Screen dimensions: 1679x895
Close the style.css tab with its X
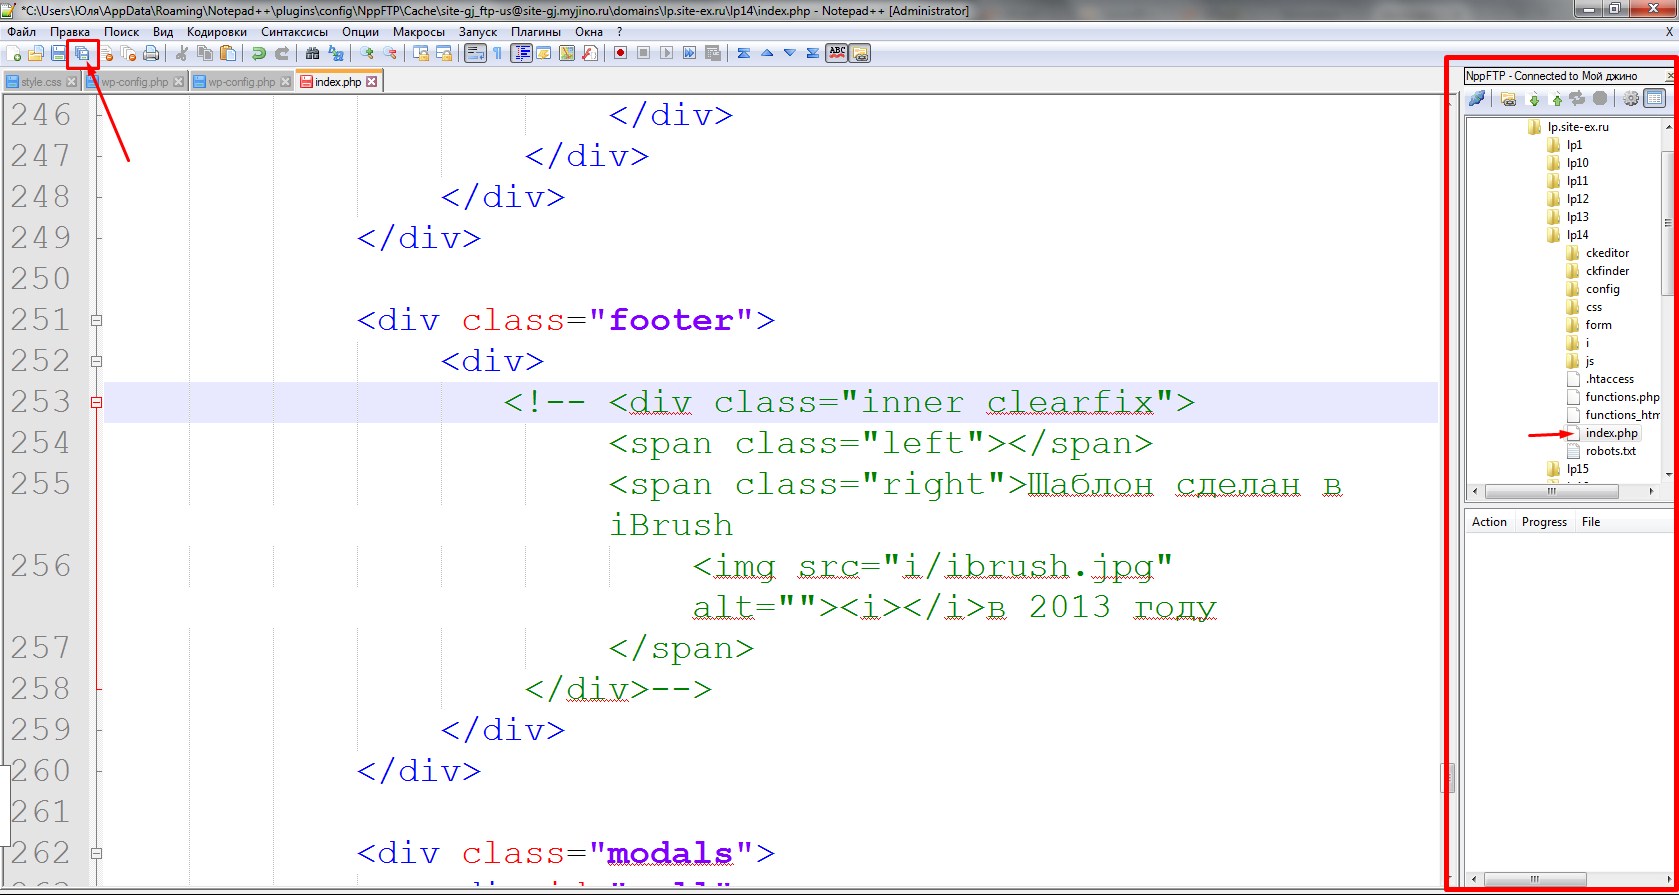coord(71,82)
